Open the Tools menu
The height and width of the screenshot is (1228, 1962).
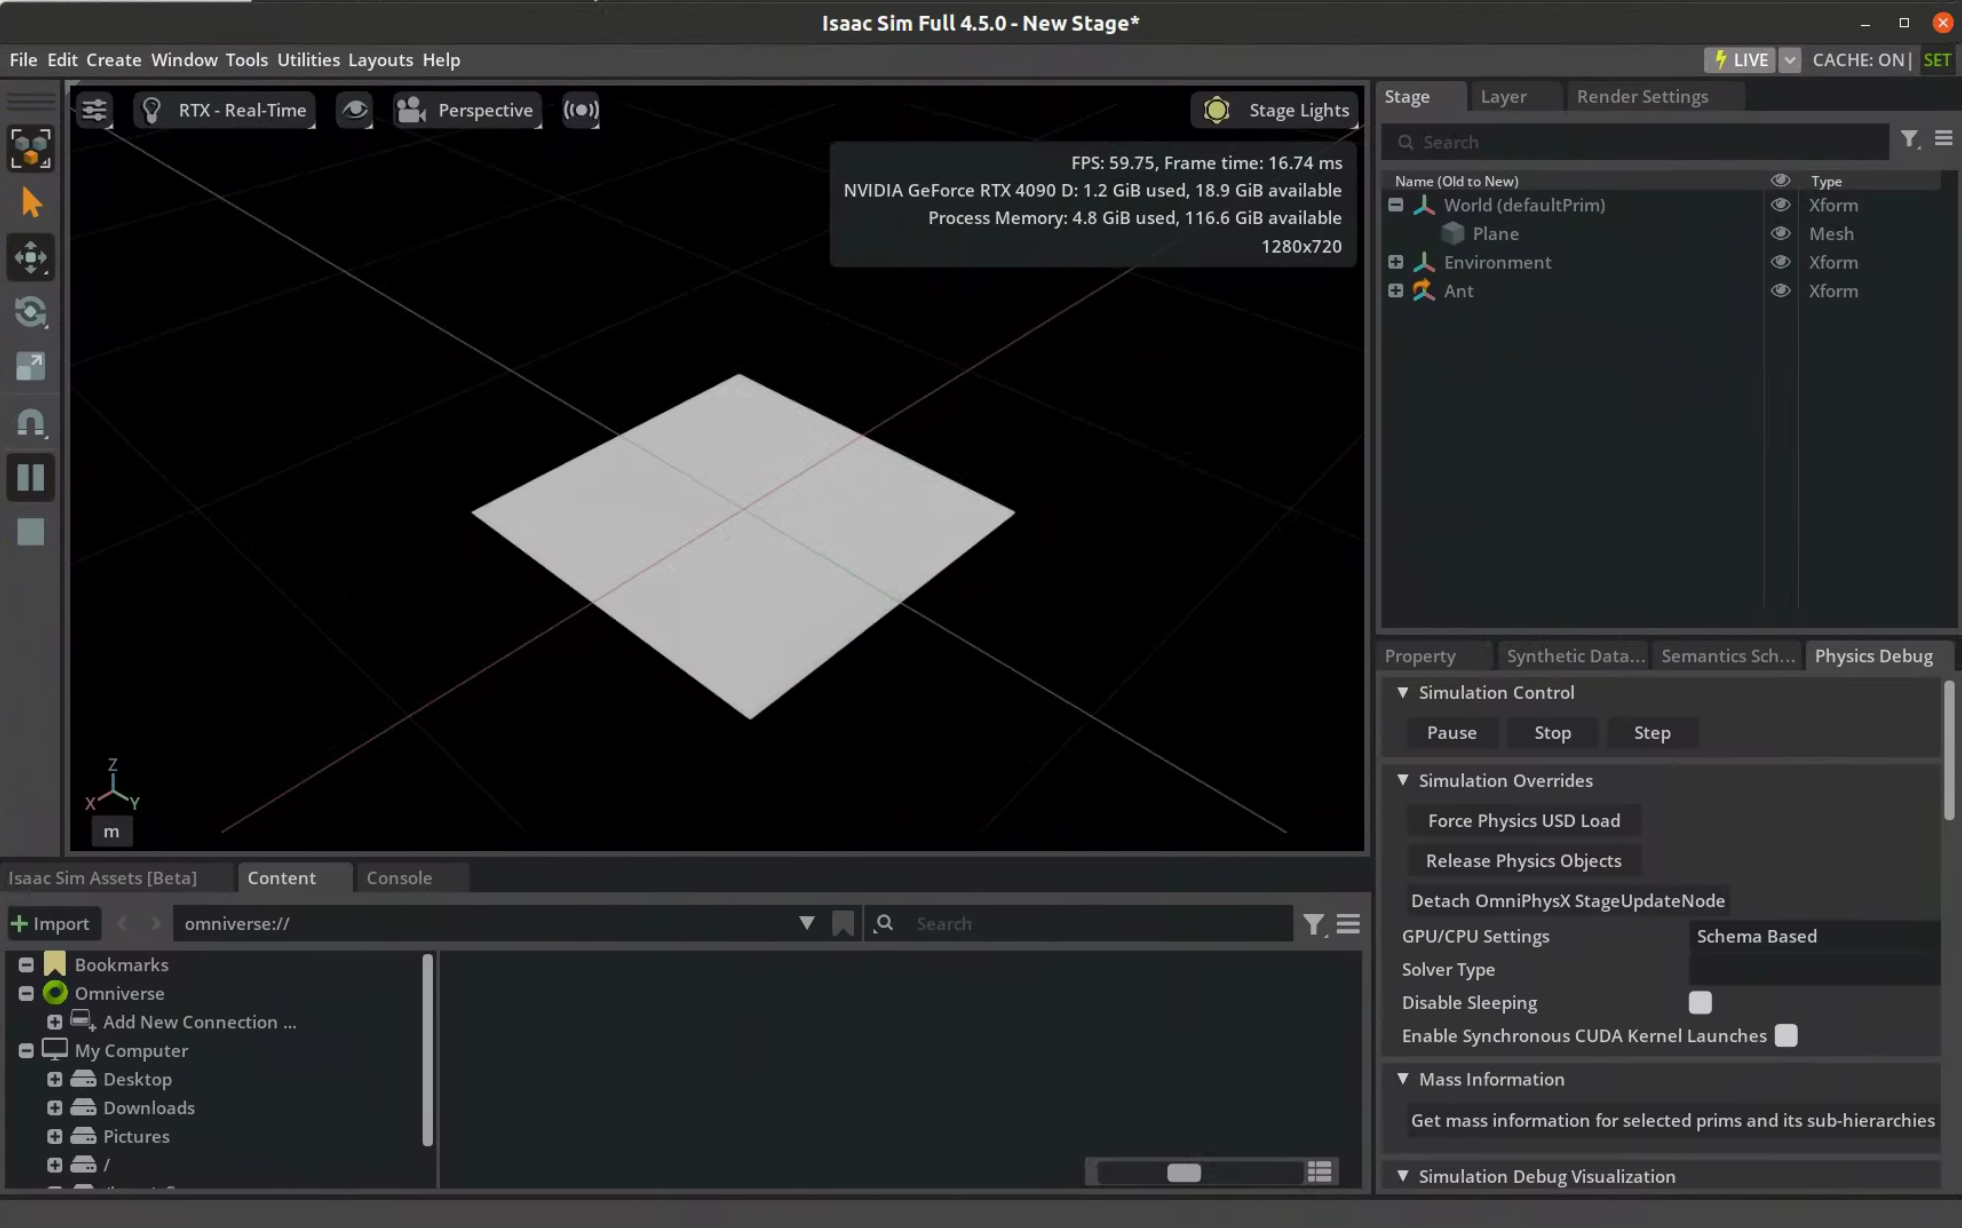[246, 59]
